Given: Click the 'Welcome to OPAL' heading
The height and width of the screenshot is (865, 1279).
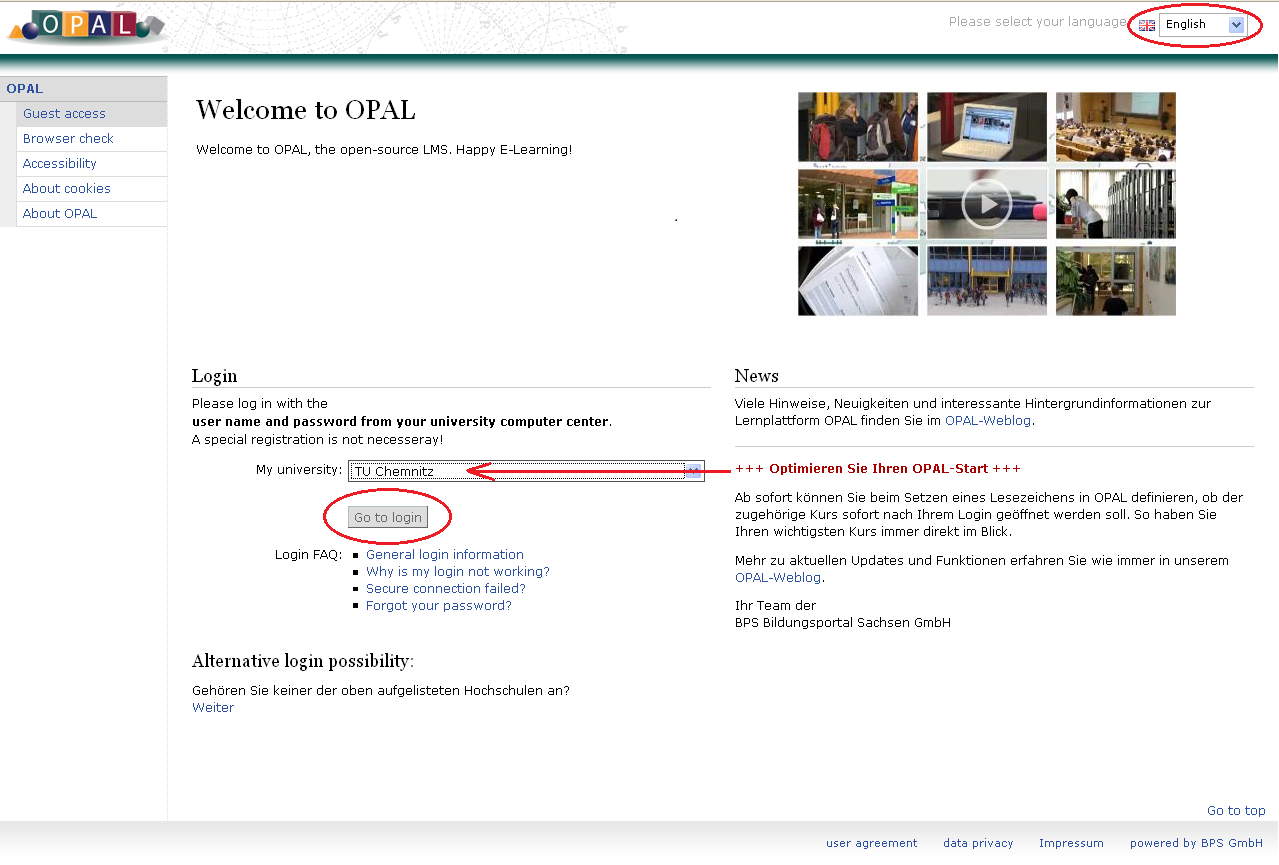Looking at the screenshot, I should [306, 110].
